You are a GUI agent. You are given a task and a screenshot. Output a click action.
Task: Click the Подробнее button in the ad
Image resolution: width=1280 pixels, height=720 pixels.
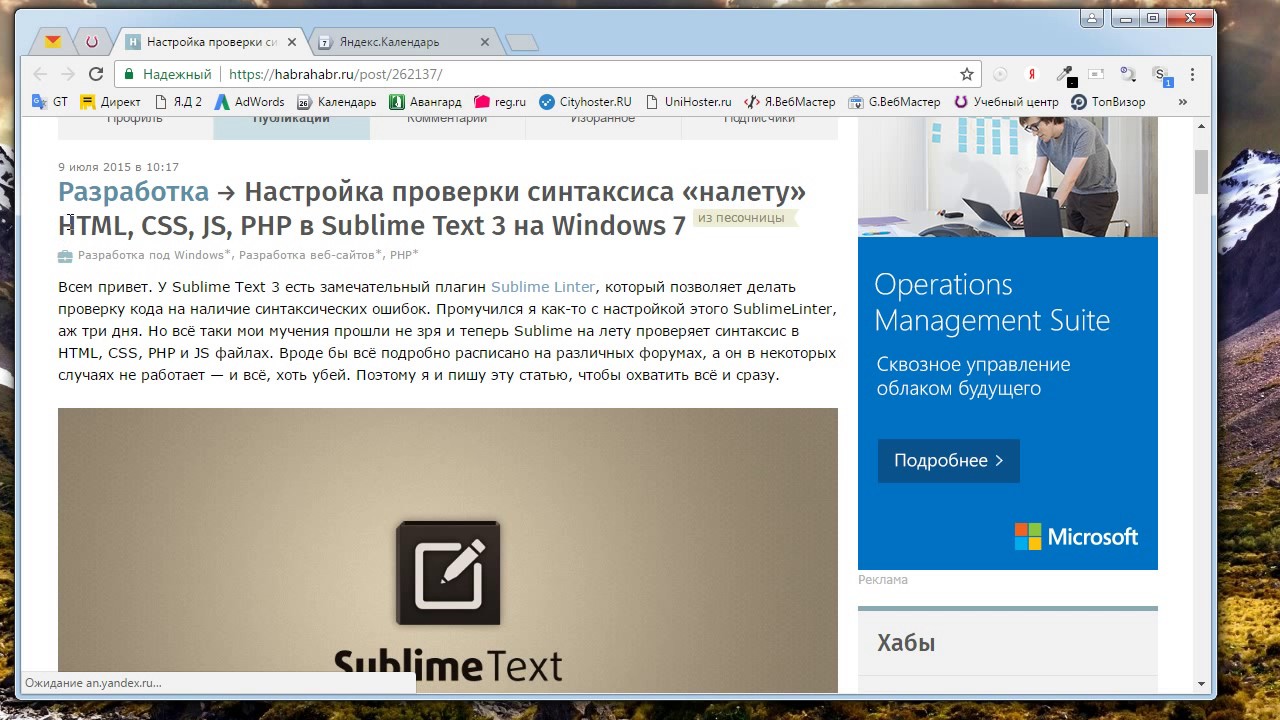949,460
